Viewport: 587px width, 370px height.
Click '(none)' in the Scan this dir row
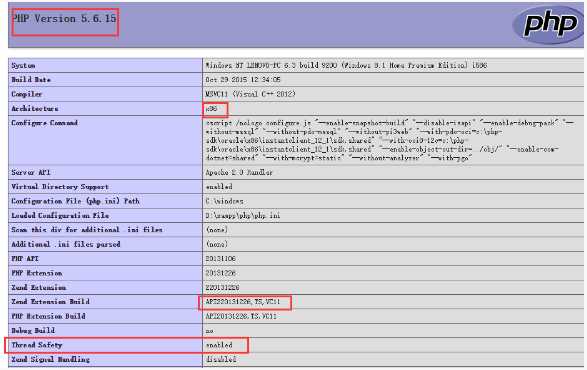click(x=216, y=230)
